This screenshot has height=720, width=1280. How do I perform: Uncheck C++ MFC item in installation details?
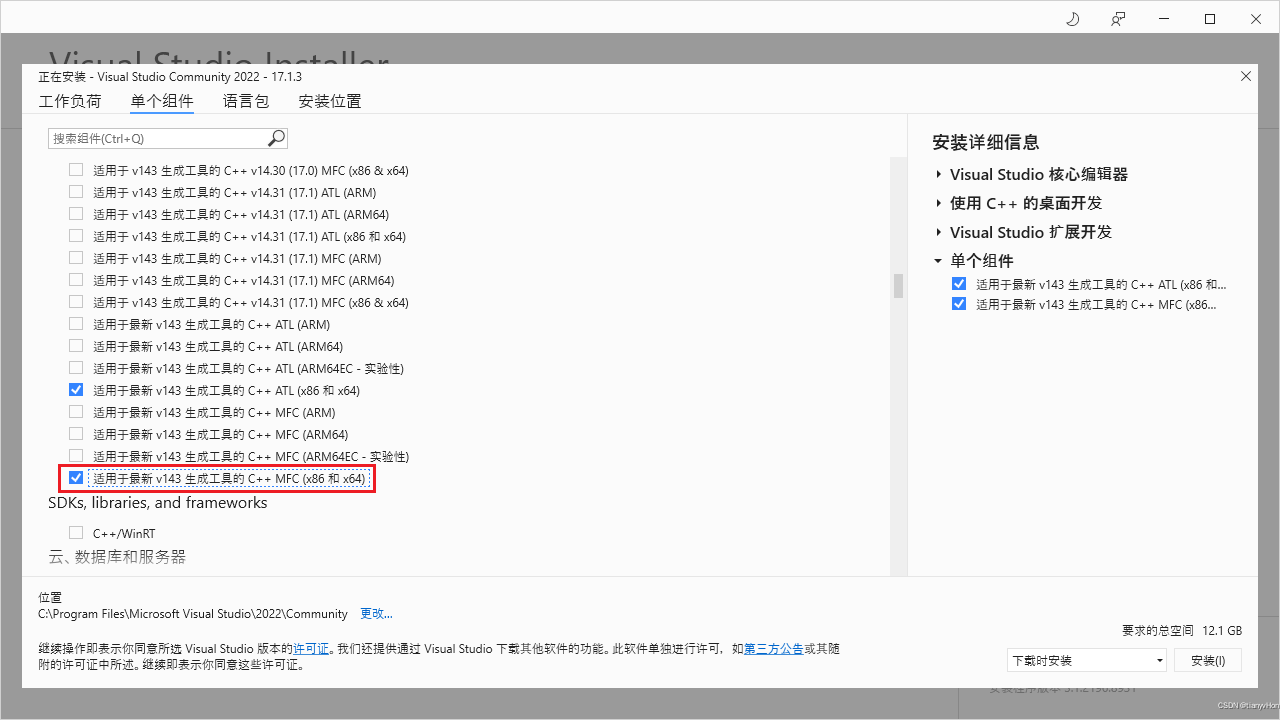[x=959, y=304]
